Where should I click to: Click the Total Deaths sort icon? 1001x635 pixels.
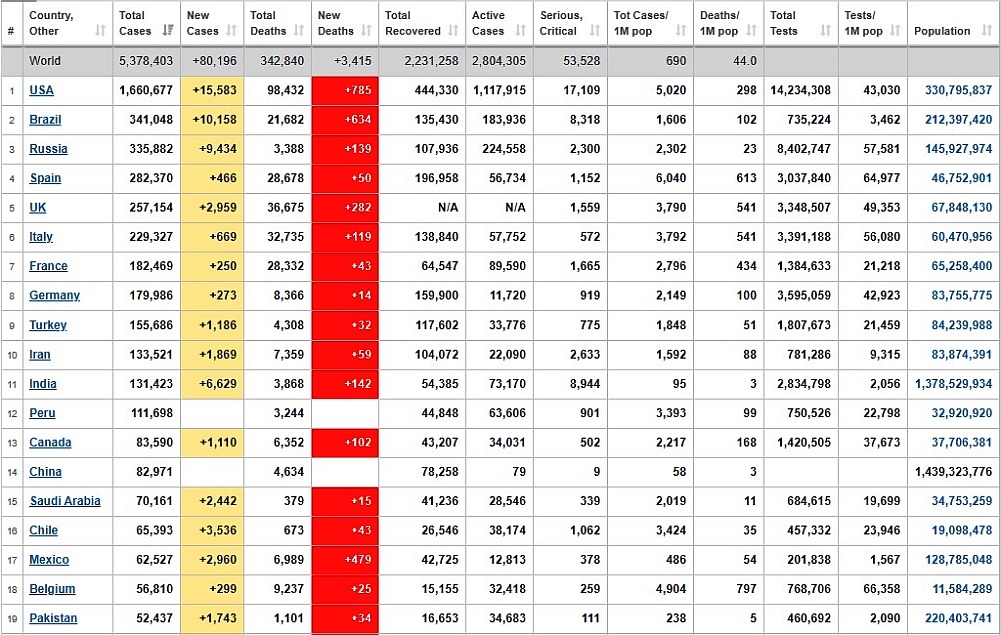pos(299,31)
